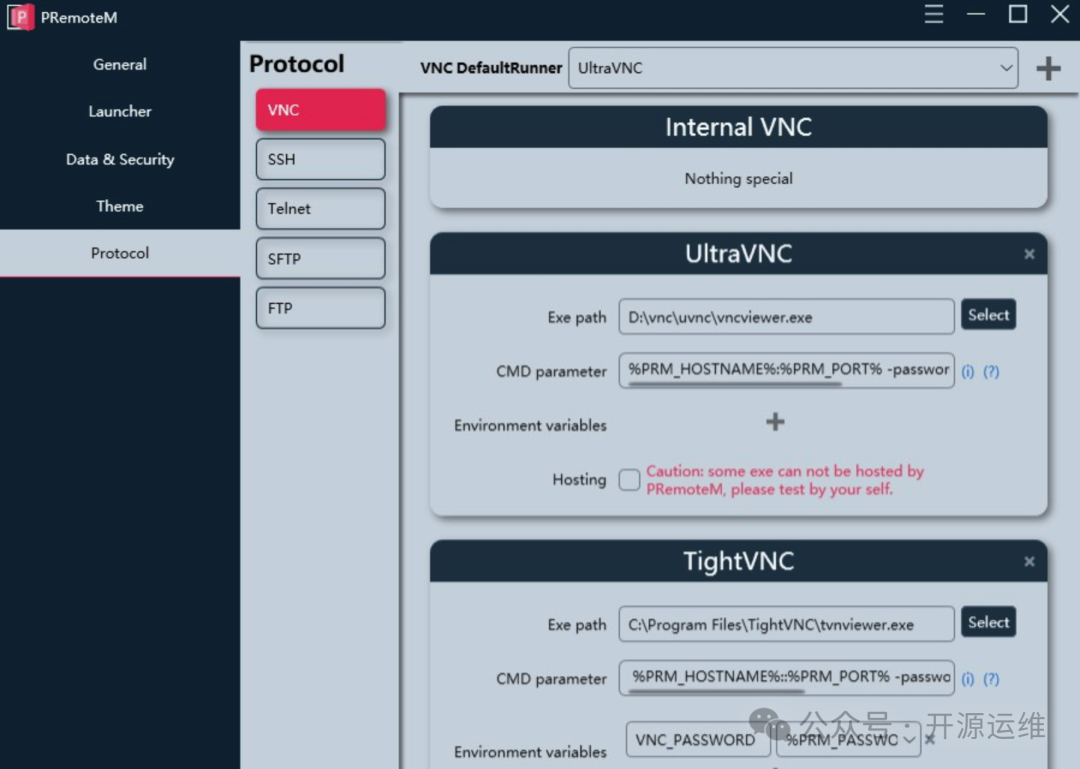
Task: Show TightVNC CMD parameter info (i)
Action: tap(968, 679)
